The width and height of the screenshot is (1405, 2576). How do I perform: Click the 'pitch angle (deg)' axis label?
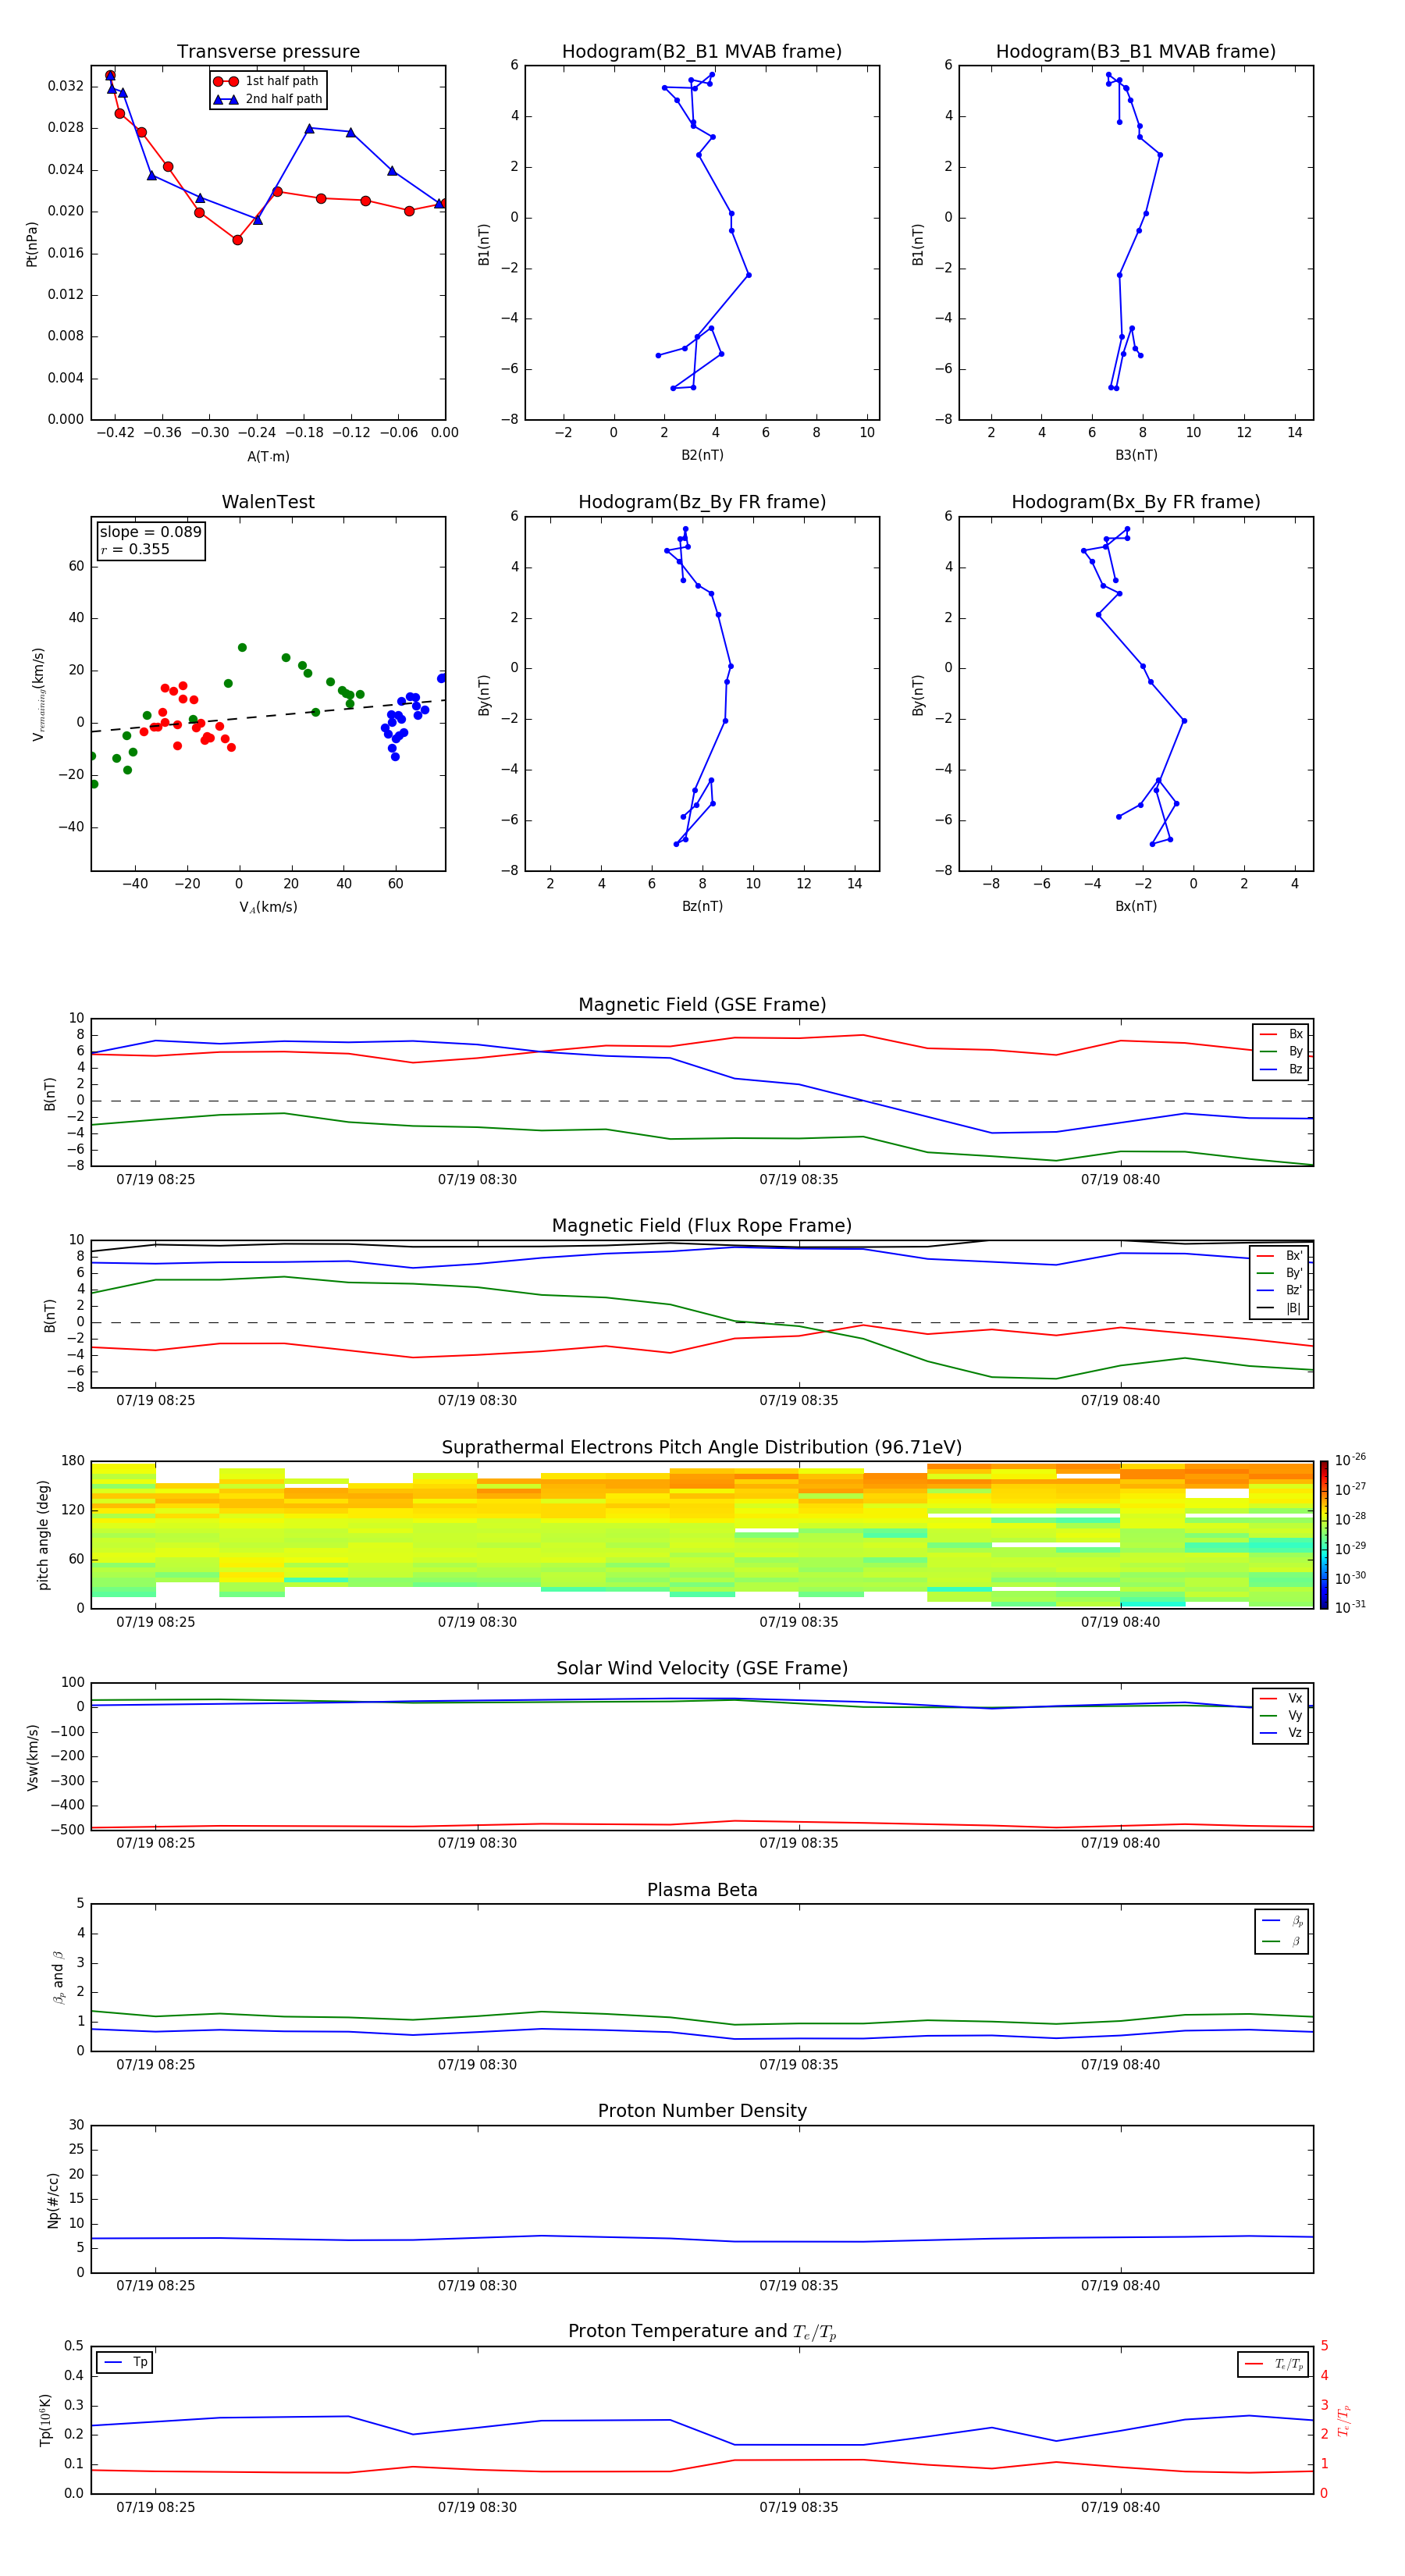[x=43, y=1535]
